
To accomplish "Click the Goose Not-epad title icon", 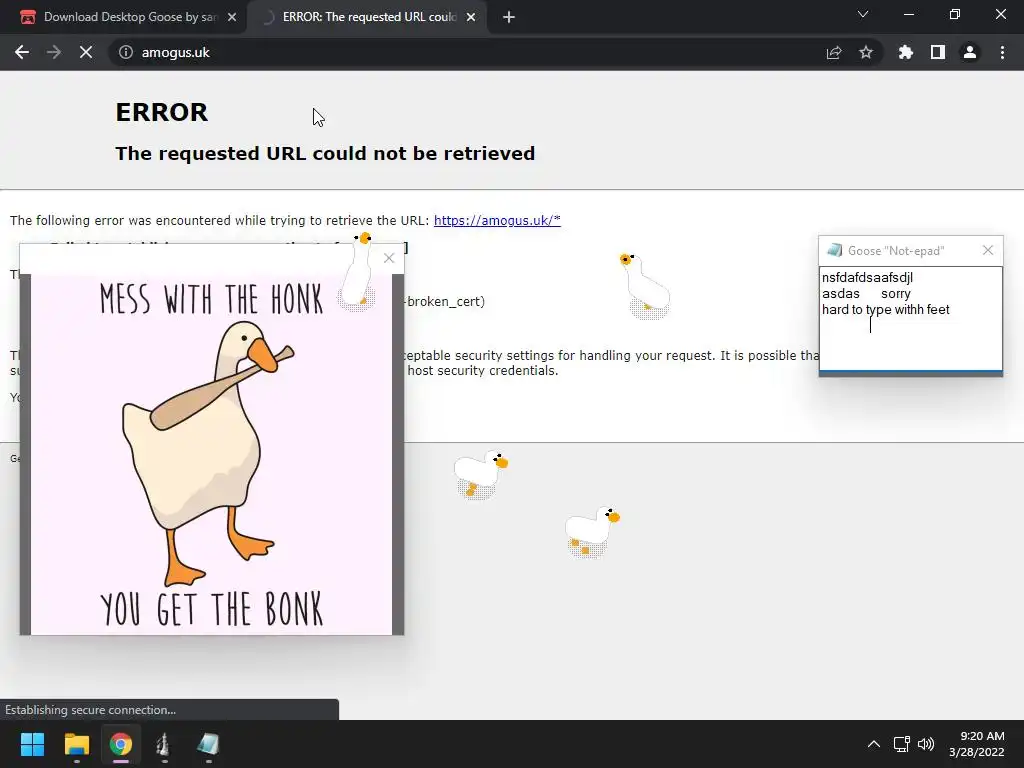I will (x=835, y=250).
